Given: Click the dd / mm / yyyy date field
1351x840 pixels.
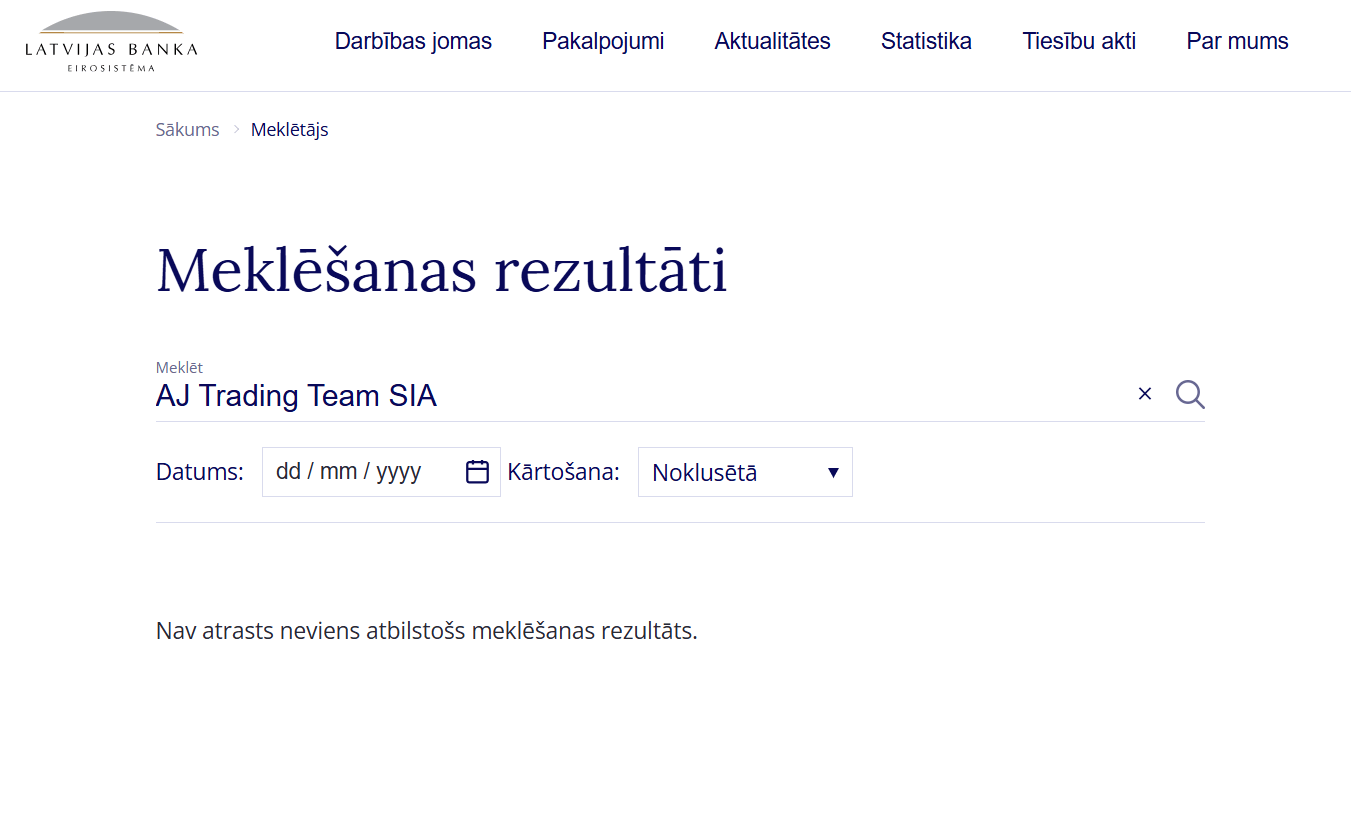Looking at the screenshot, I should [x=381, y=472].
